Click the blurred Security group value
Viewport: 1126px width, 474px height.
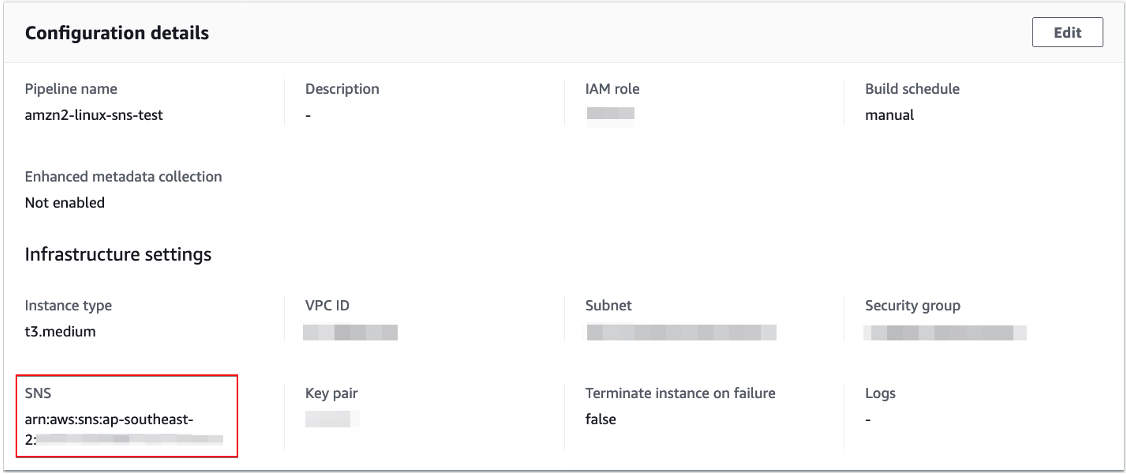click(x=946, y=332)
